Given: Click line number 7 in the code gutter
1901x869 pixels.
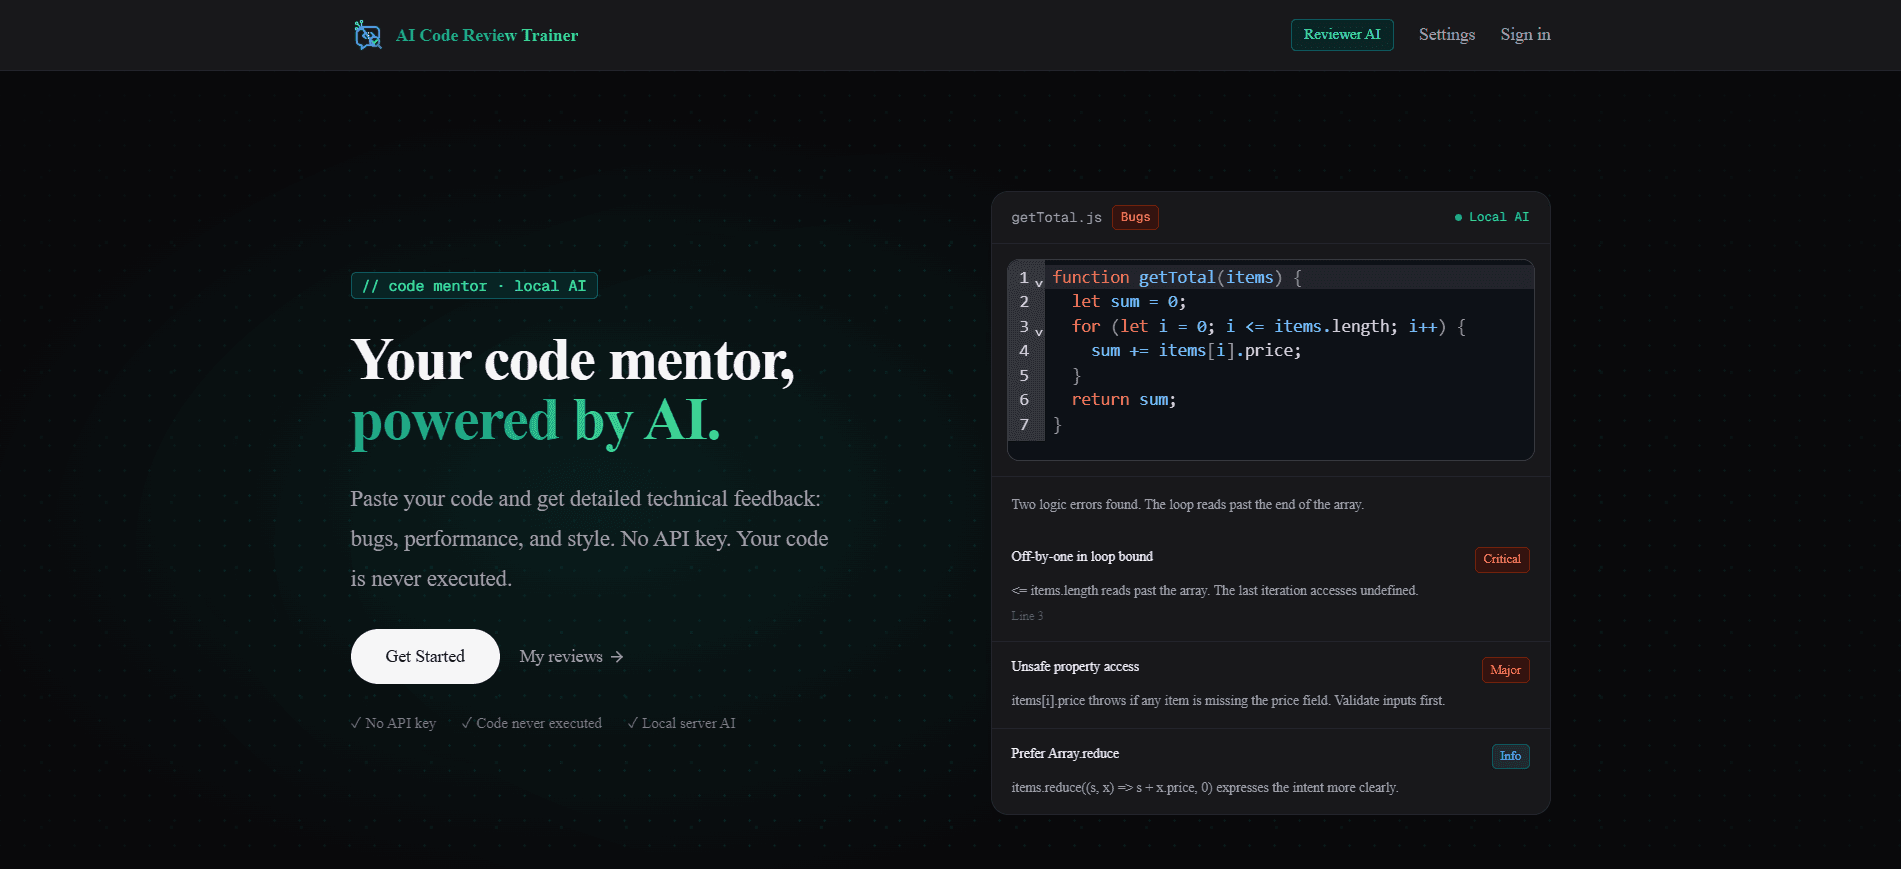Looking at the screenshot, I should (x=1024, y=425).
